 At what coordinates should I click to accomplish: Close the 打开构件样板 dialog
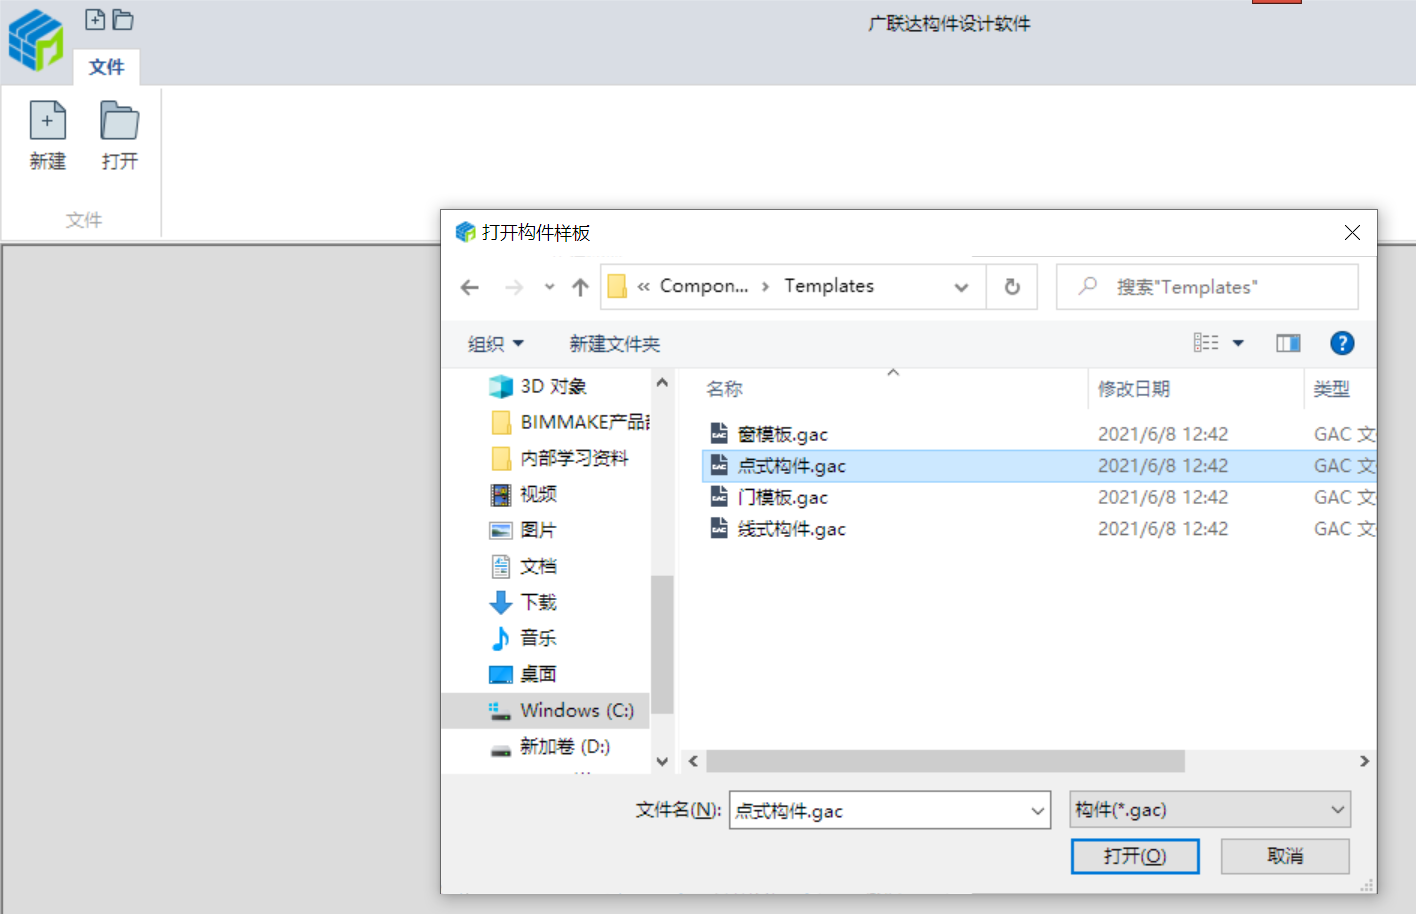(x=1352, y=233)
